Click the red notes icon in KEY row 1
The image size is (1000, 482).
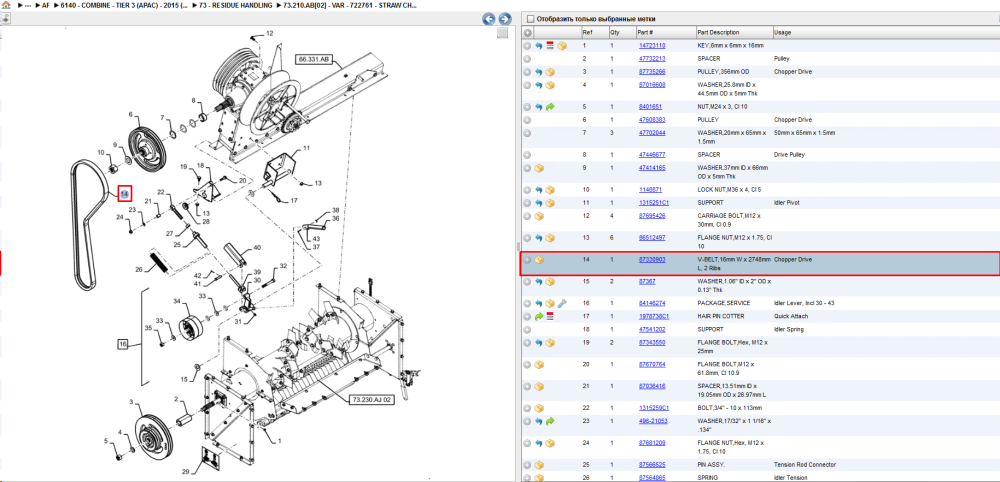click(550, 46)
